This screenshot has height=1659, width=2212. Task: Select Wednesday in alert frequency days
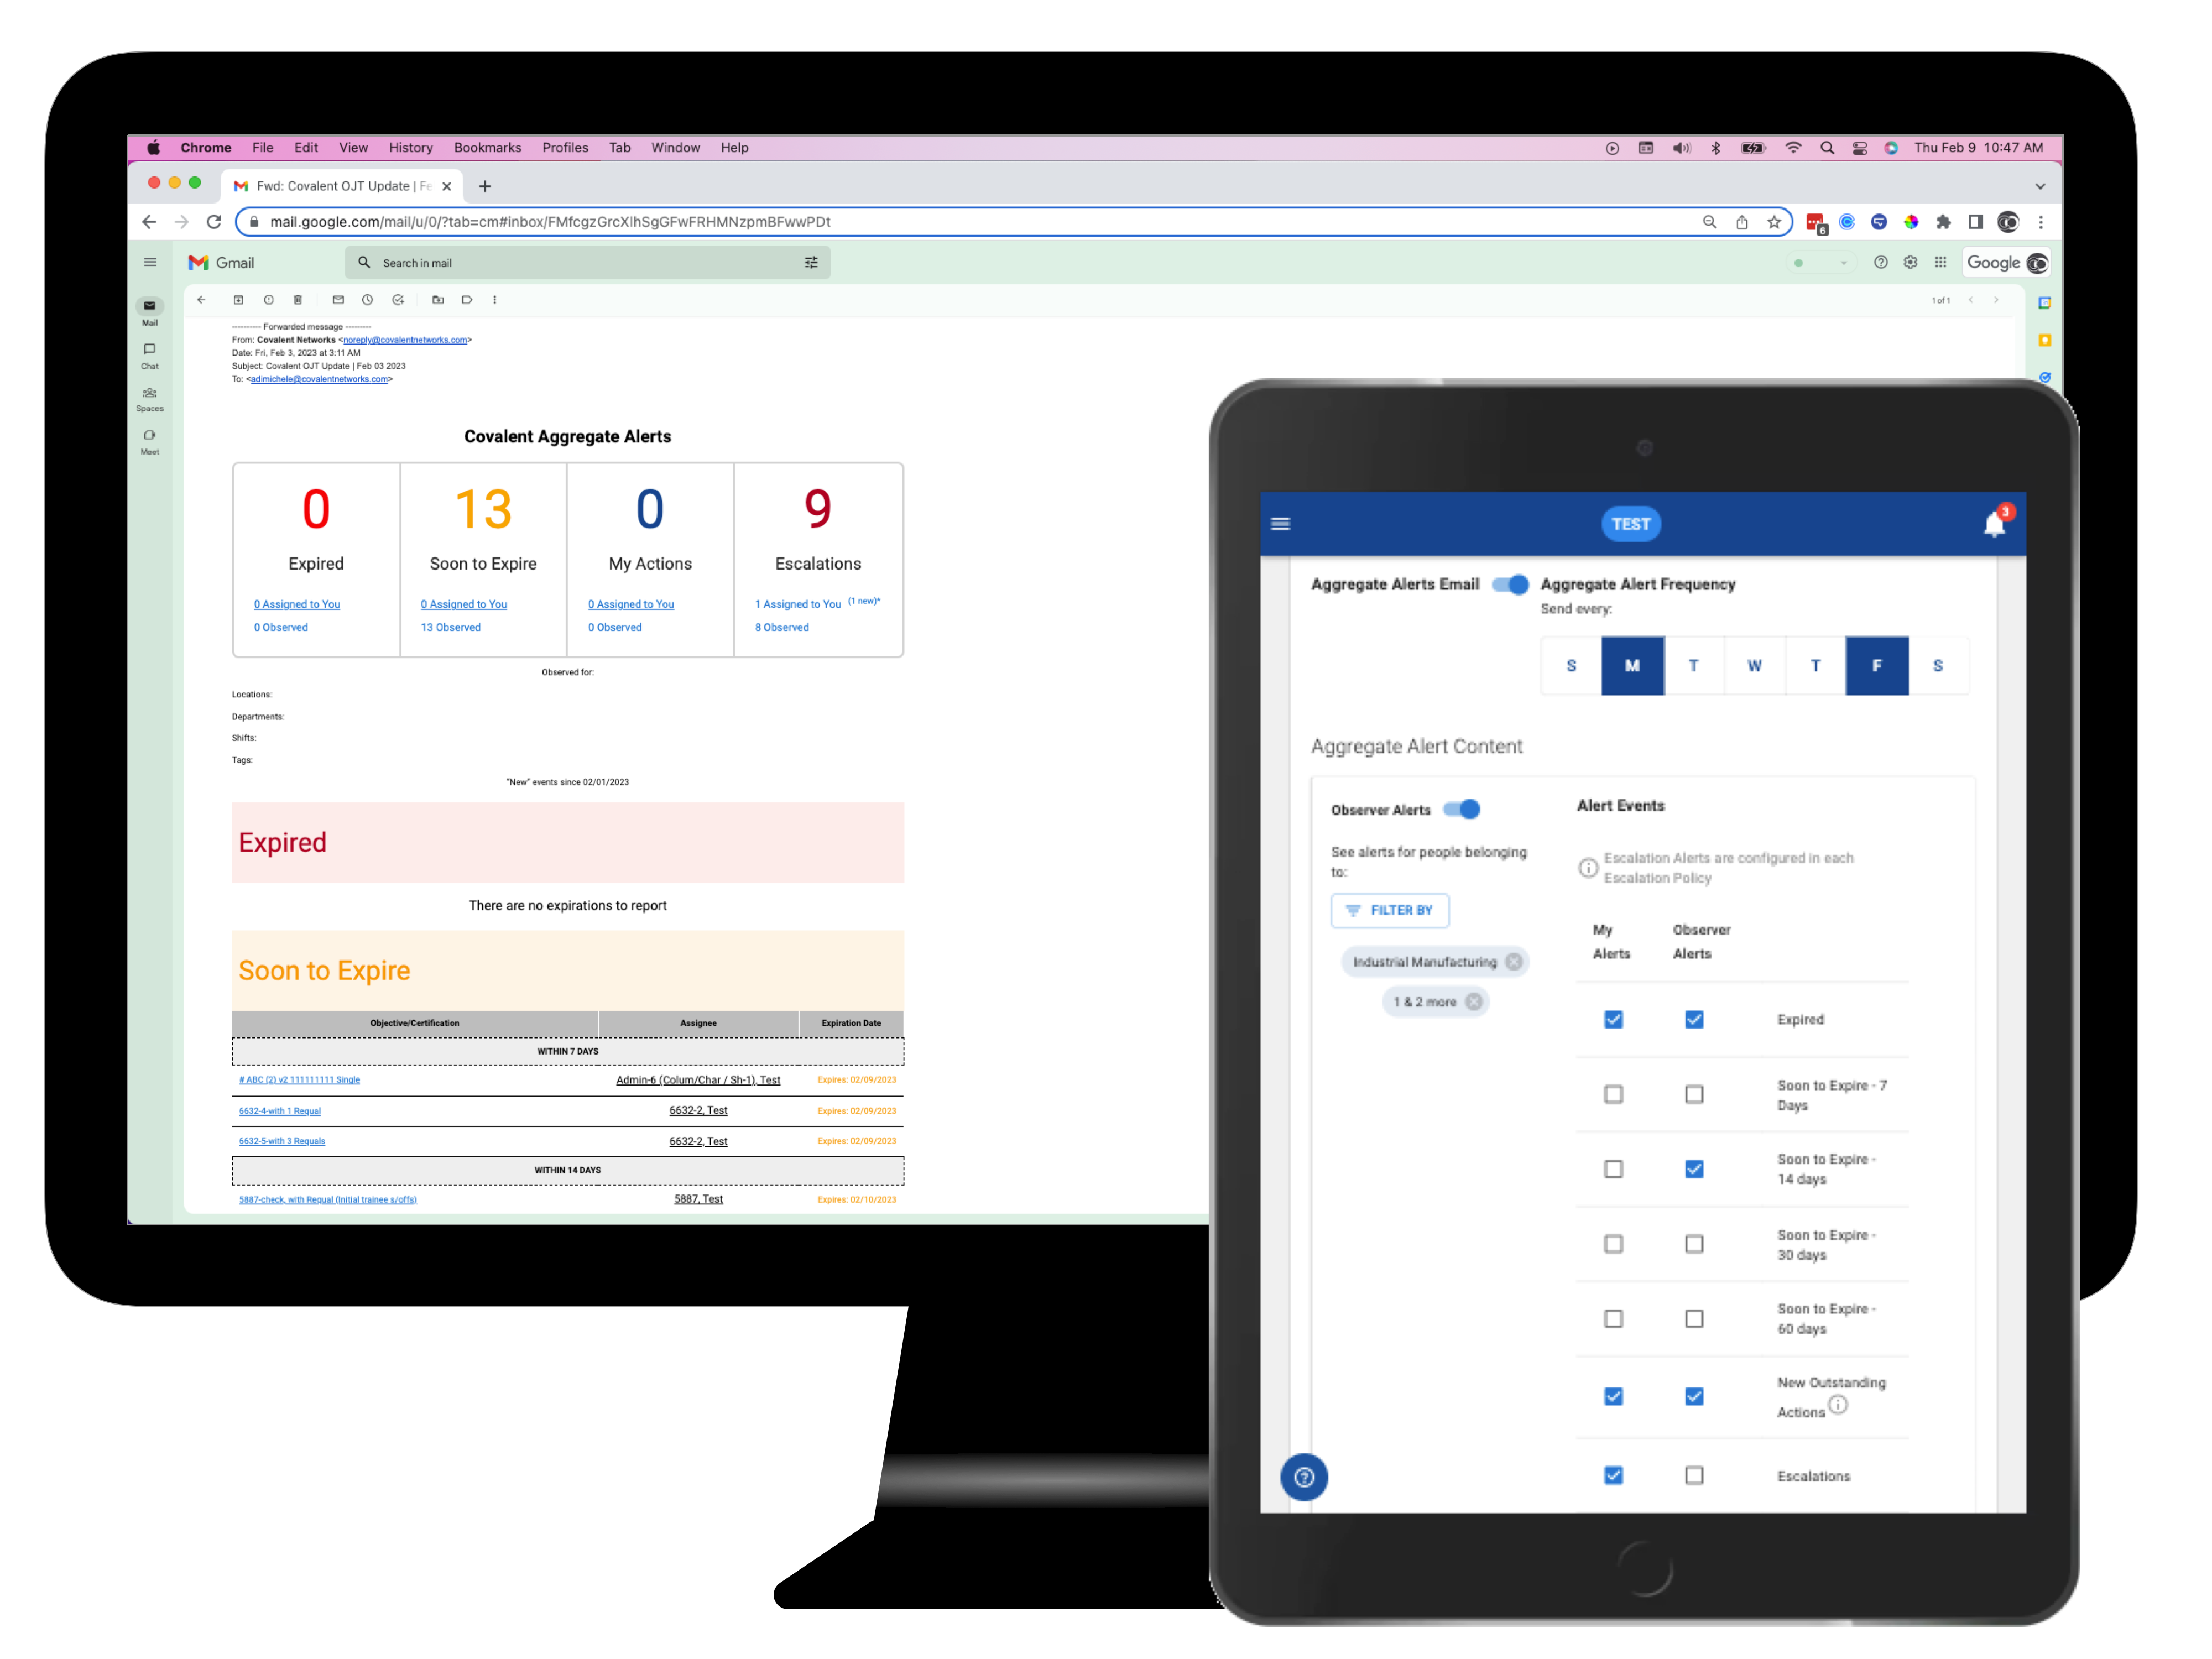pos(1754,665)
